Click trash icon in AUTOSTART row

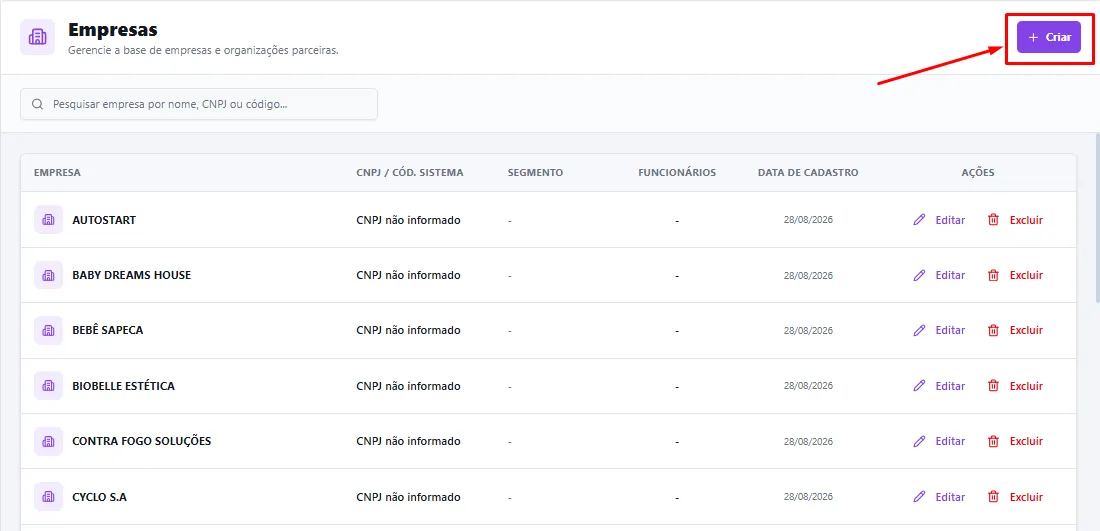pyautogui.click(x=993, y=220)
